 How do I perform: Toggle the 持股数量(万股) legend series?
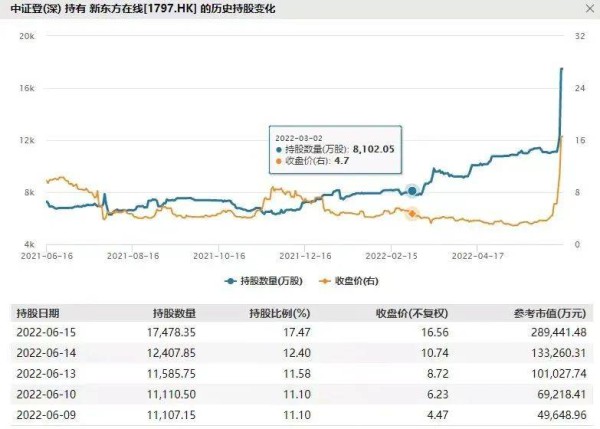coord(264,281)
